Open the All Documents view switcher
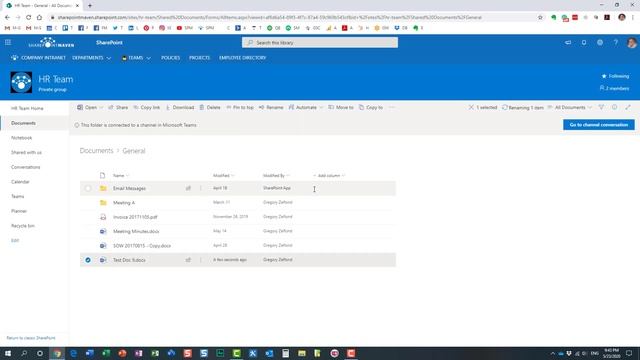The height and width of the screenshot is (360, 640). point(570,107)
